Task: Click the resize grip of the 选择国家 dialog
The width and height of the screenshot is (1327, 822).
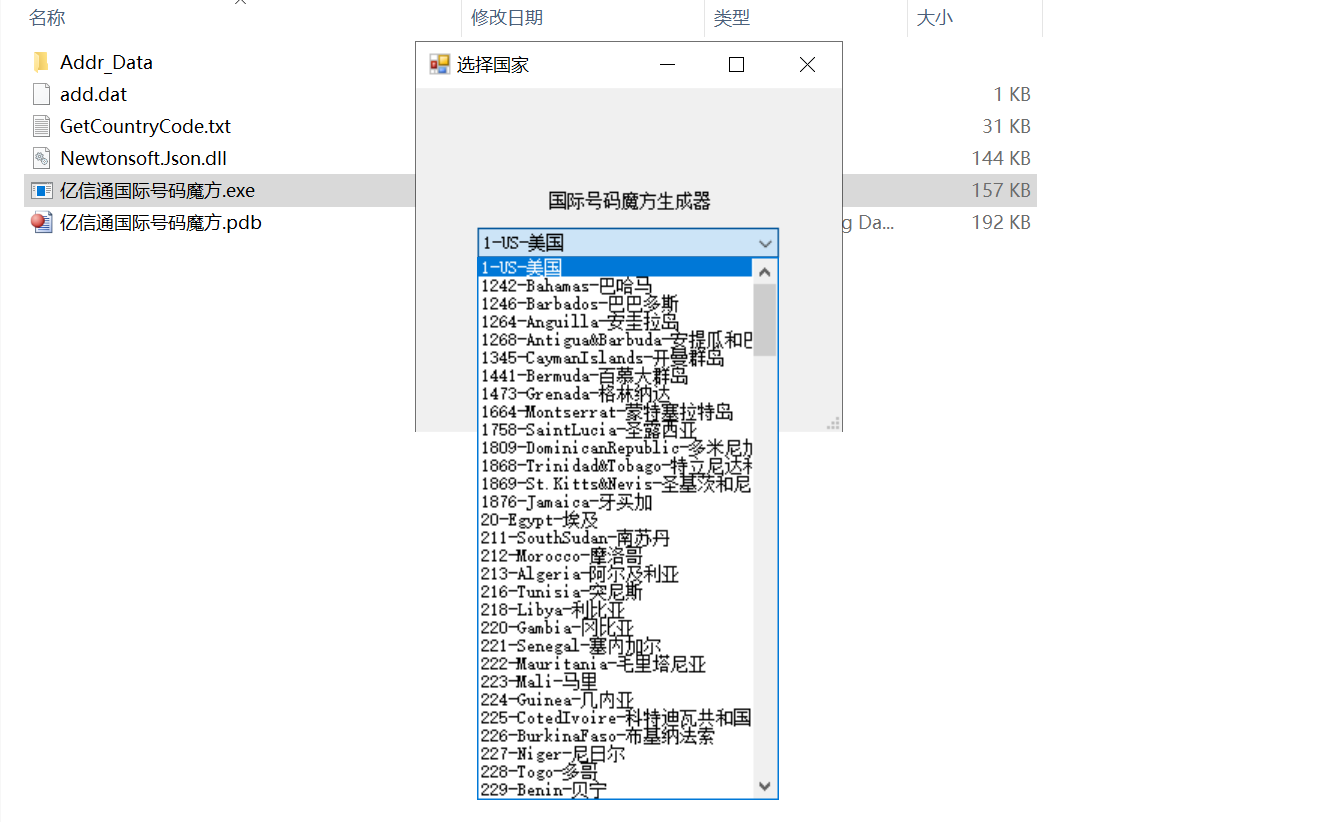Action: (833, 424)
